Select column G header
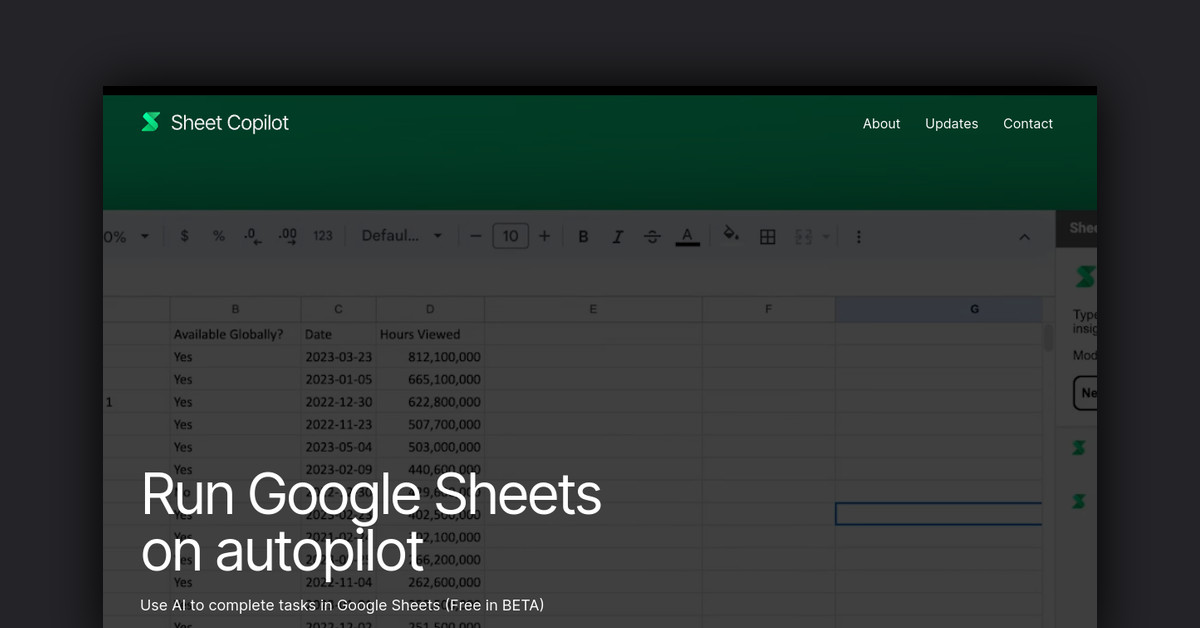The height and width of the screenshot is (628, 1200). click(974, 309)
